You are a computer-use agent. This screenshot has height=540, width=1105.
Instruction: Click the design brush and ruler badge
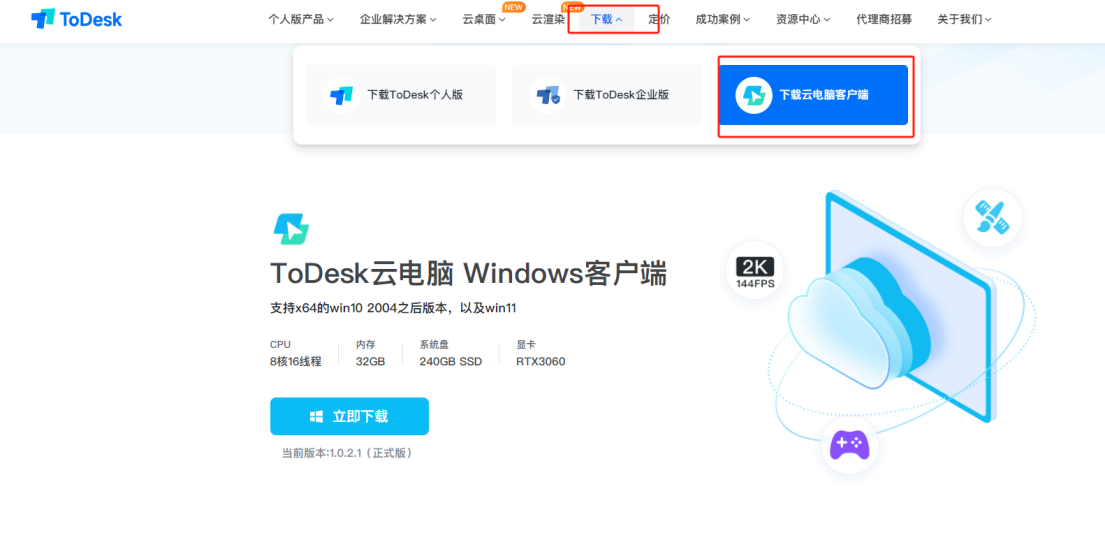(x=992, y=217)
